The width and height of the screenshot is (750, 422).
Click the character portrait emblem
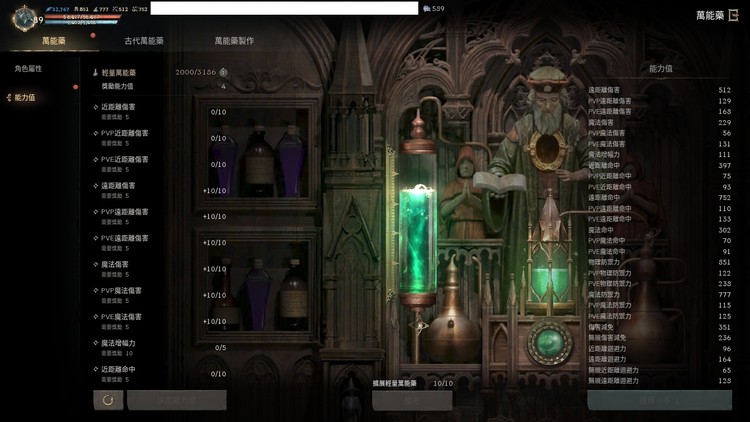26,17
